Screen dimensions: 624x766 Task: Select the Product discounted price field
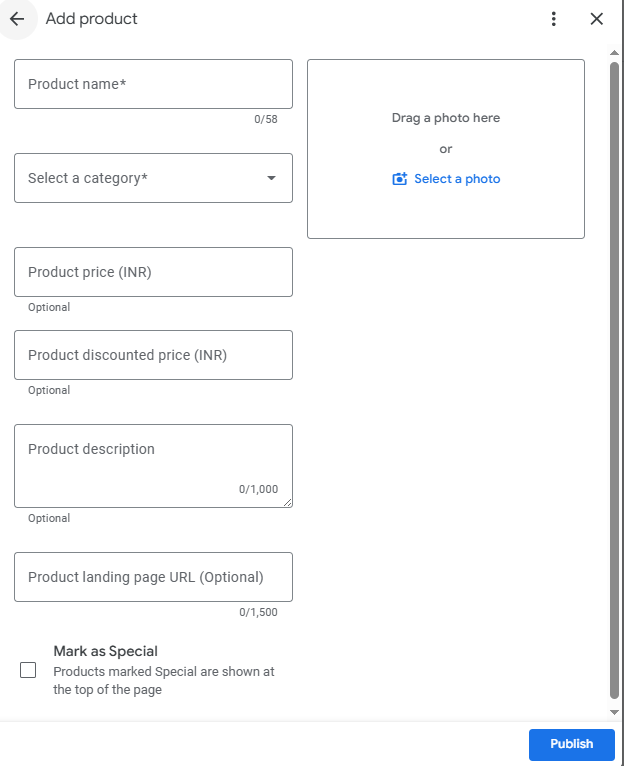click(153, 355)
